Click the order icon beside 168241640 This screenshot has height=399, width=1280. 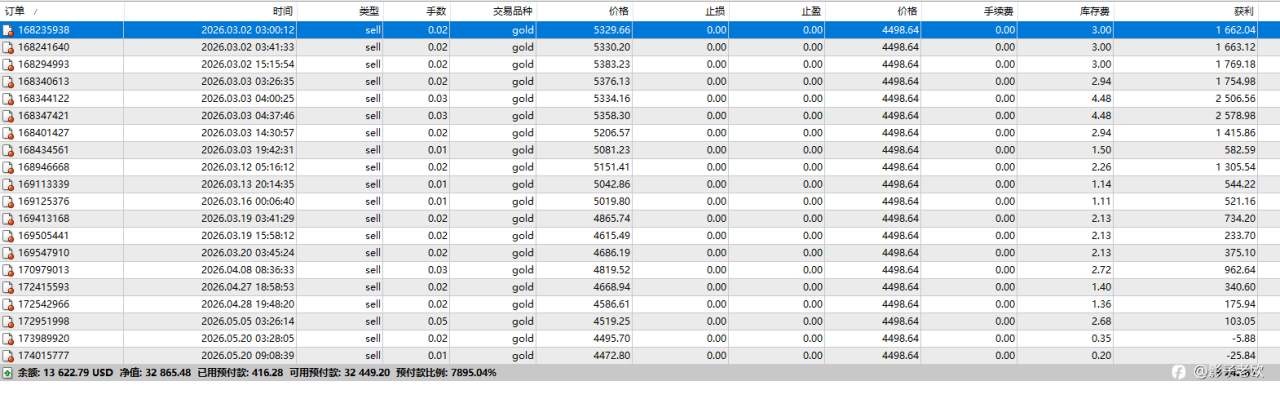click(x=8, y=47)
